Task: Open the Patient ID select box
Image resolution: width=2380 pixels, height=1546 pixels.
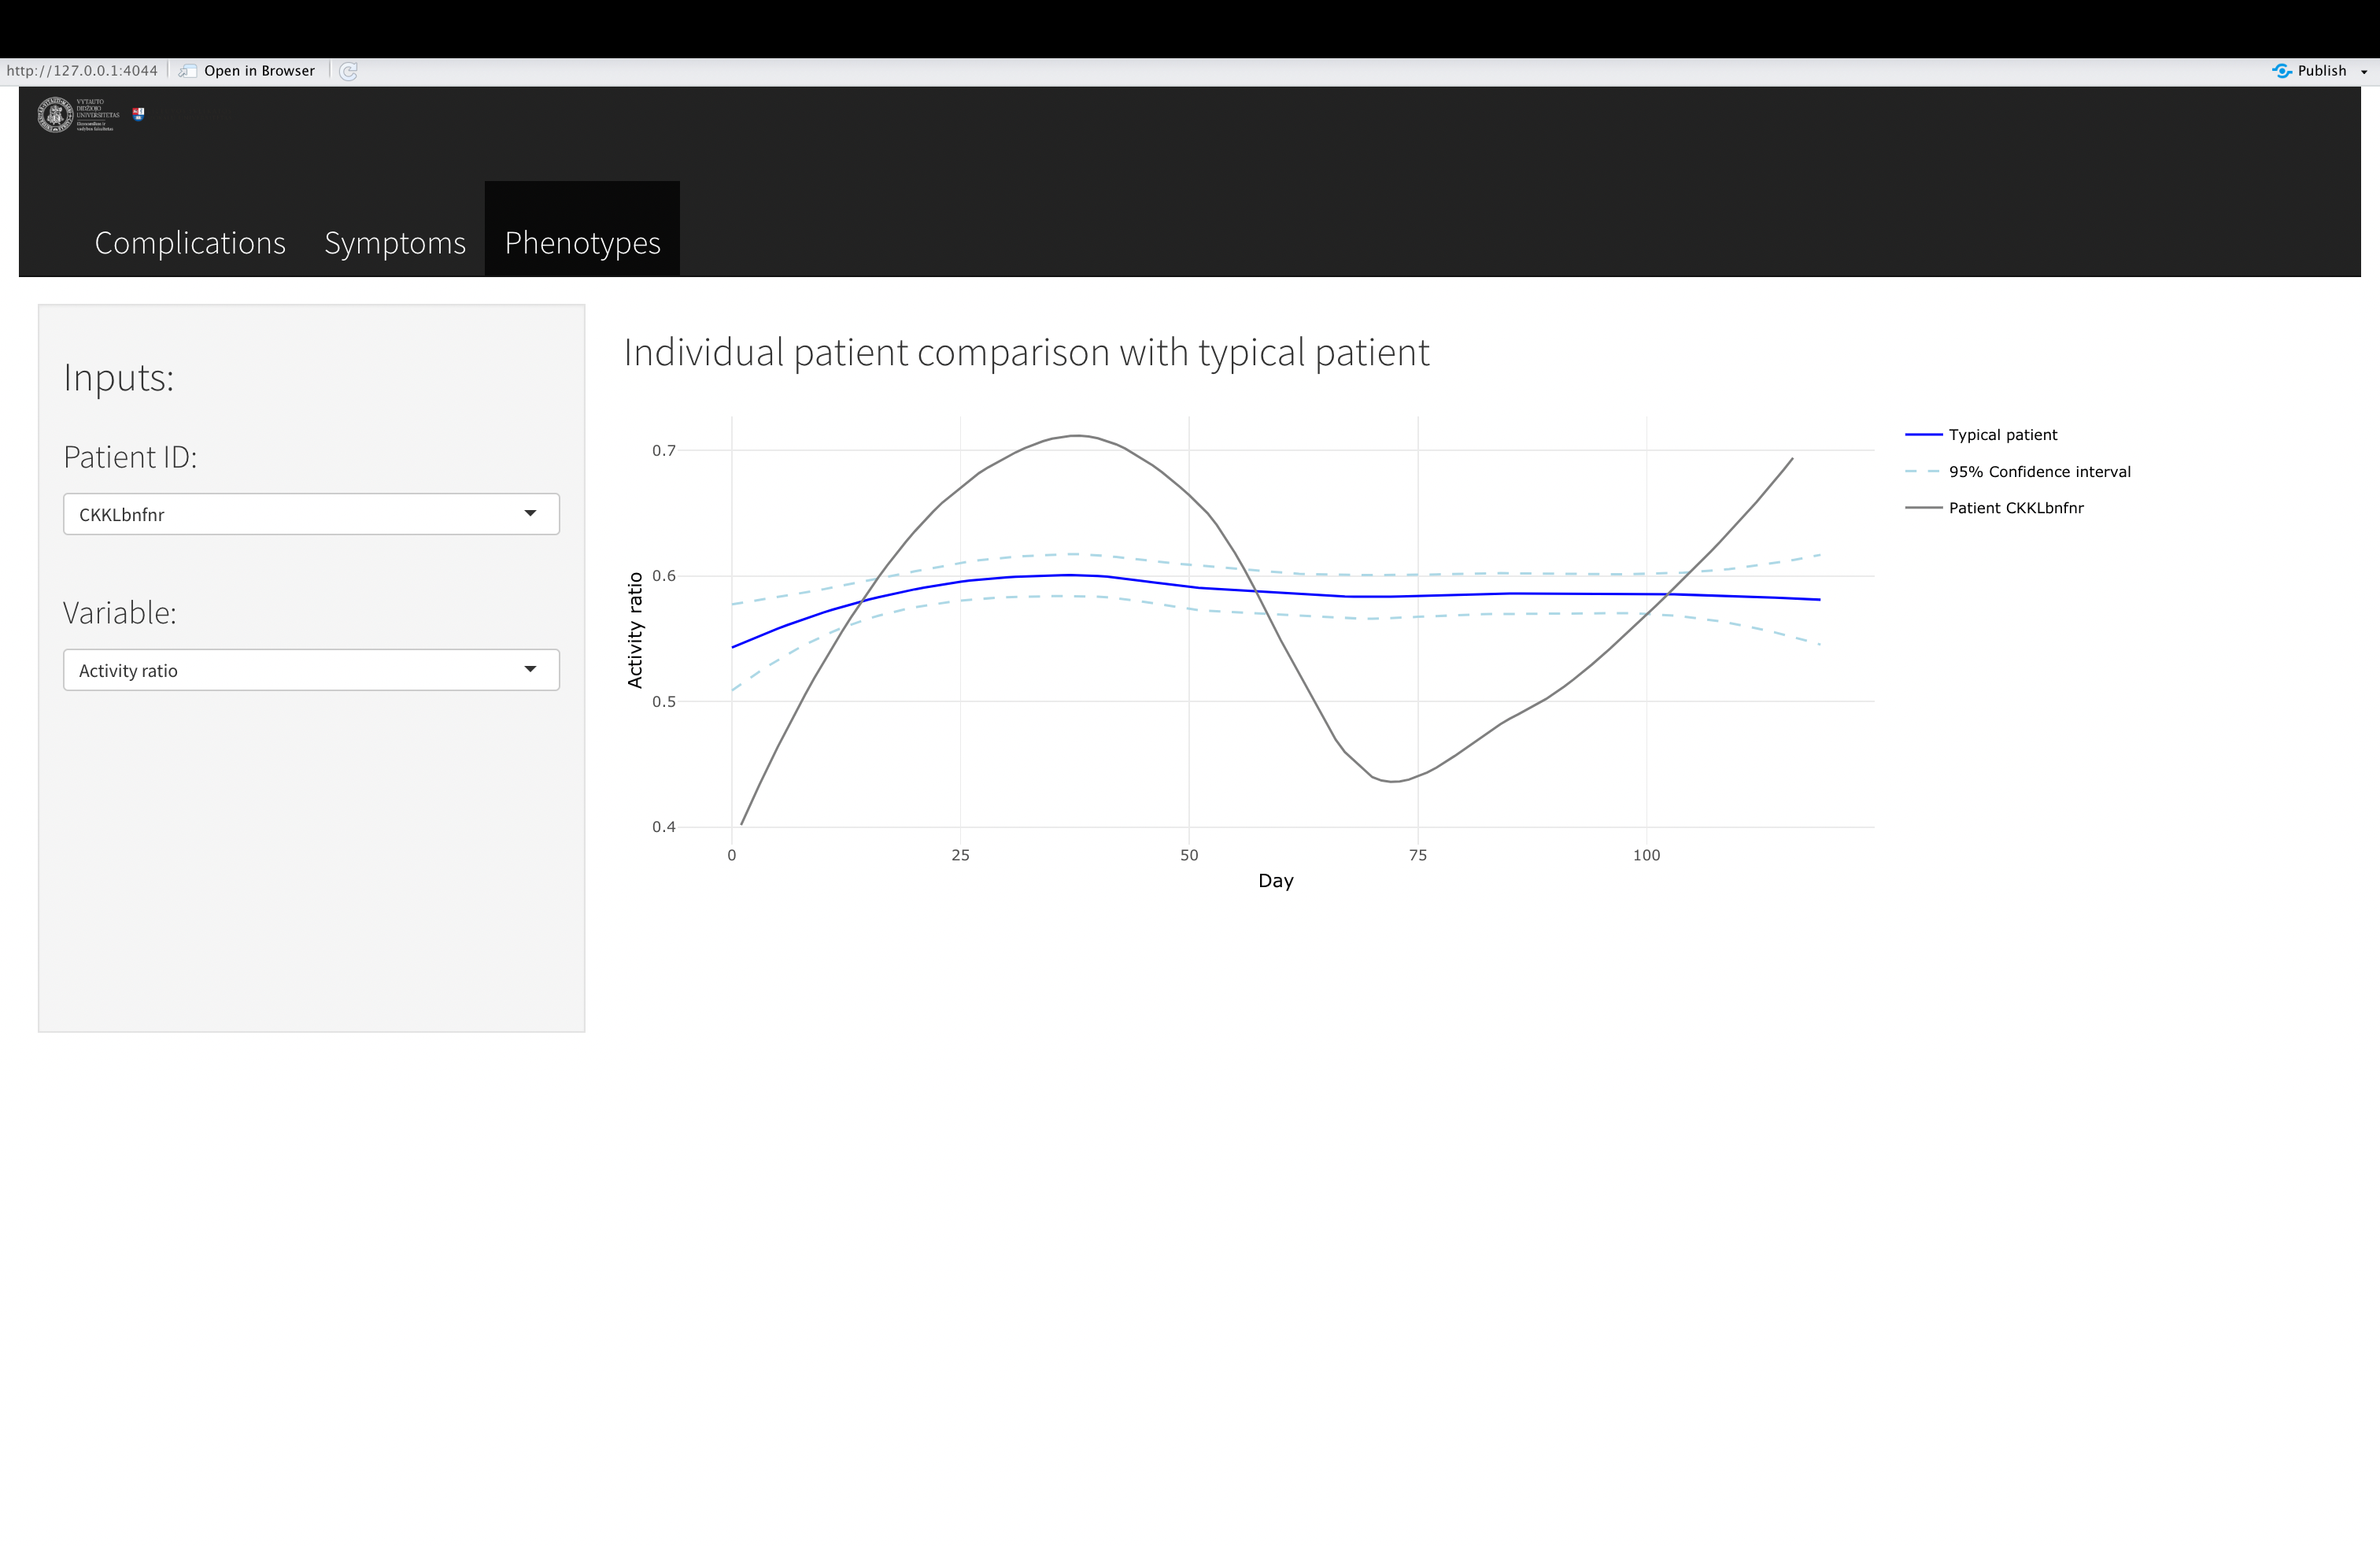Action: pos(300,514)
